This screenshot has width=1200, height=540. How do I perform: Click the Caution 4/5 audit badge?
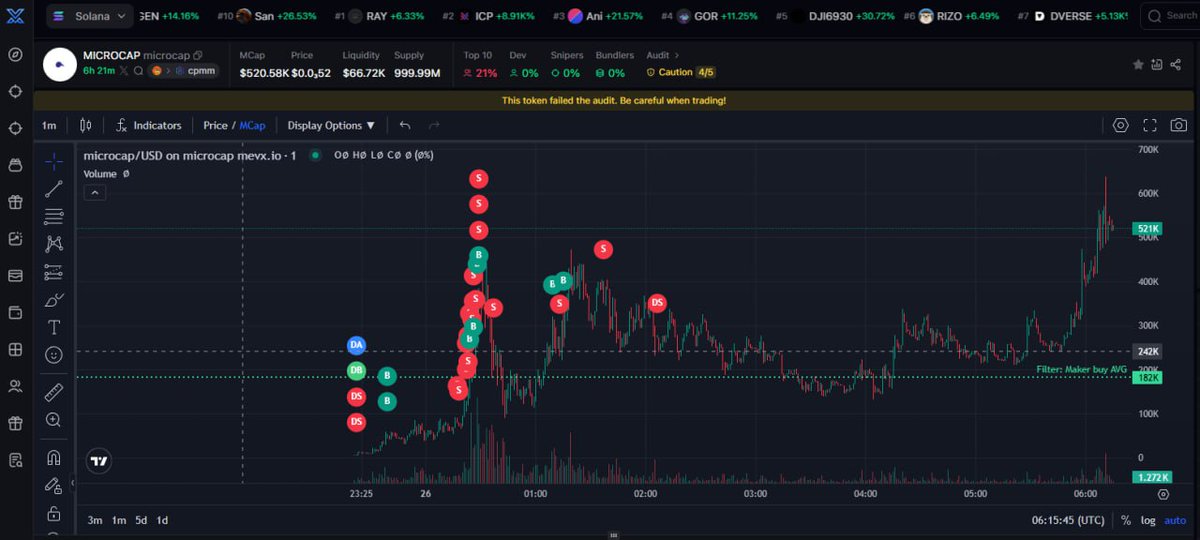pos(680,72)
